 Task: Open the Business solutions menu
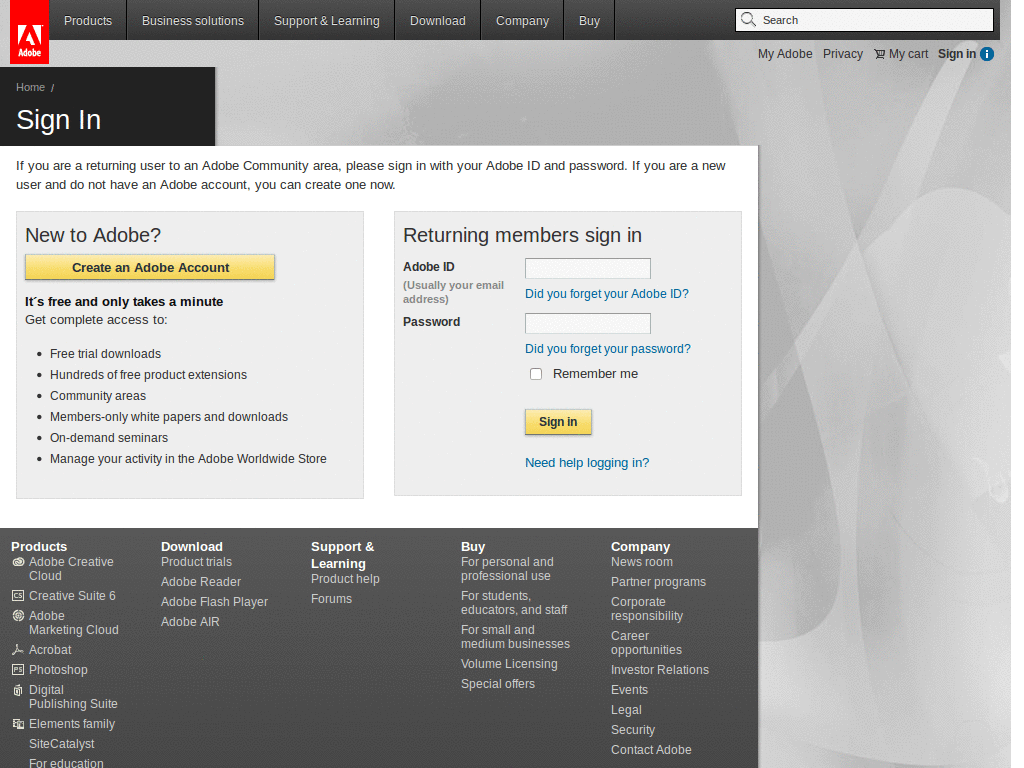pos(193,20)
